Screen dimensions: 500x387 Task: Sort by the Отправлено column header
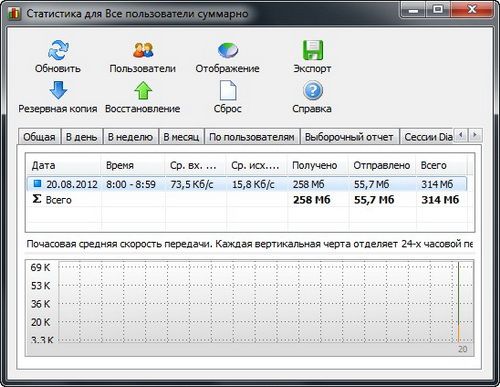(x=382, y=165)
